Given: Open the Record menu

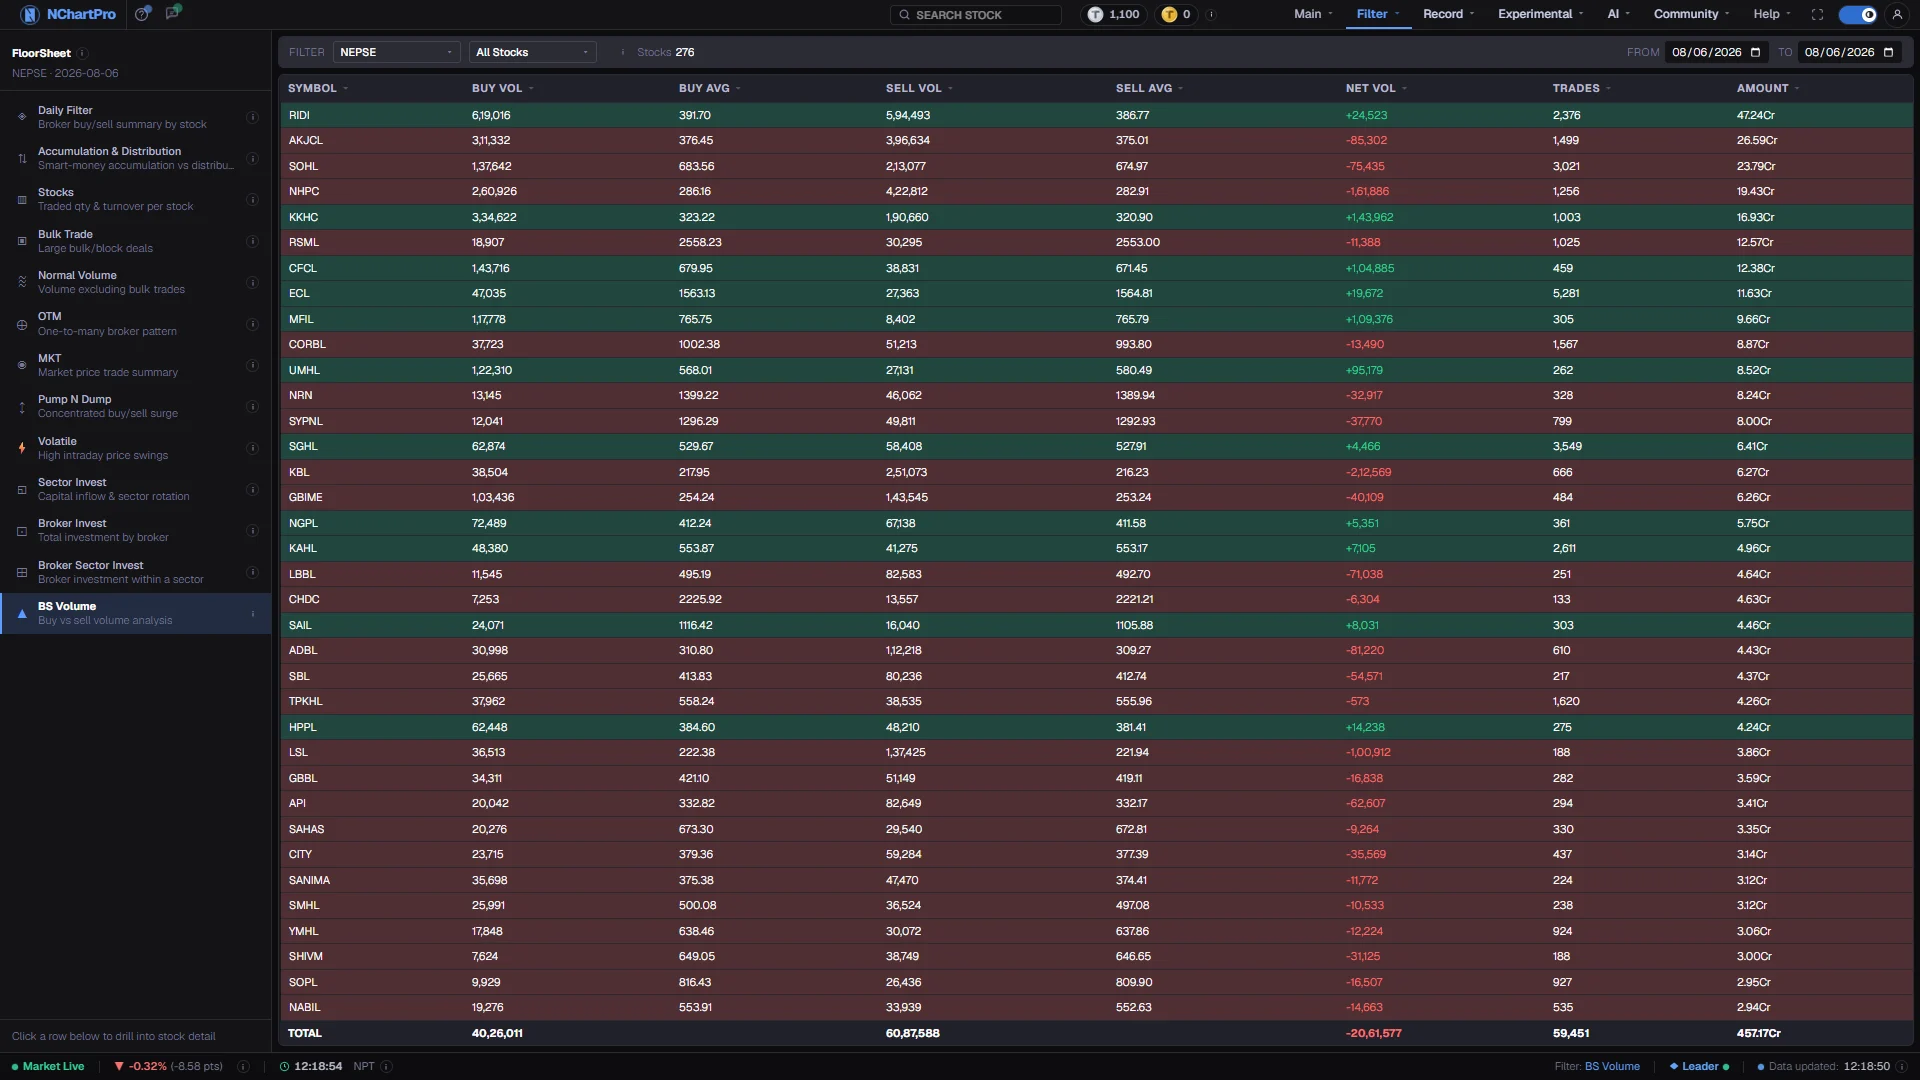Looking at the screenshot, I should tap(1448, 14).
